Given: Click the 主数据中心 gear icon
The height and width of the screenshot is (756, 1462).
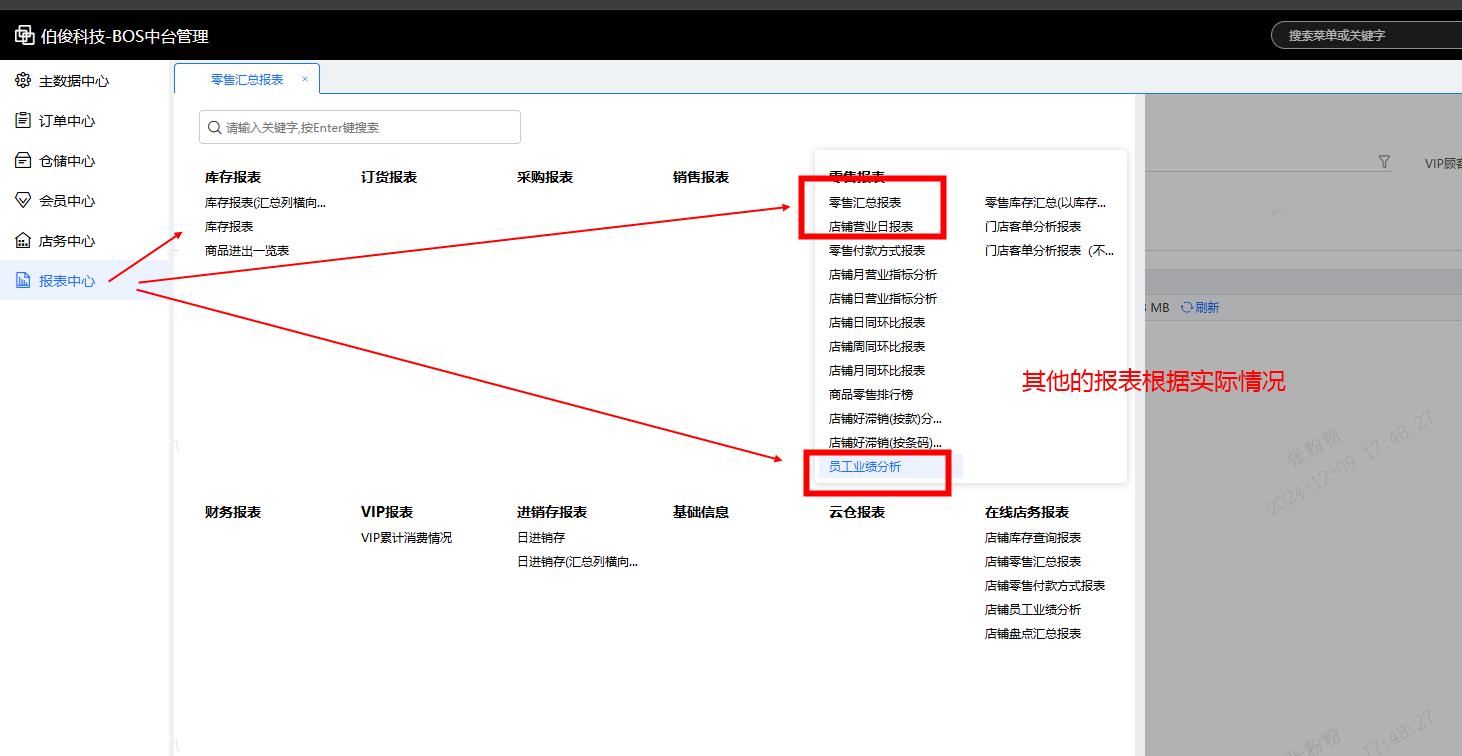Looking at the screenshot, I should click(x=23, y=81).
